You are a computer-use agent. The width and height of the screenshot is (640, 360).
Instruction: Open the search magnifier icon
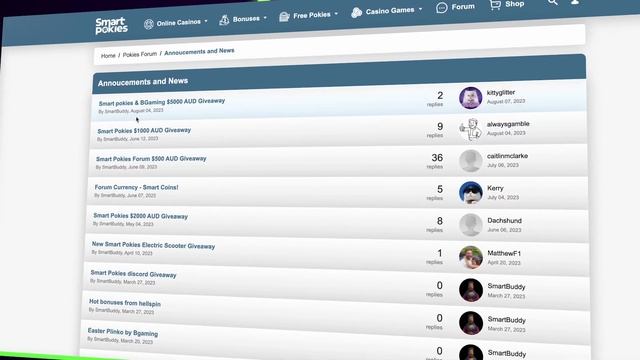[x=553, y=2]
